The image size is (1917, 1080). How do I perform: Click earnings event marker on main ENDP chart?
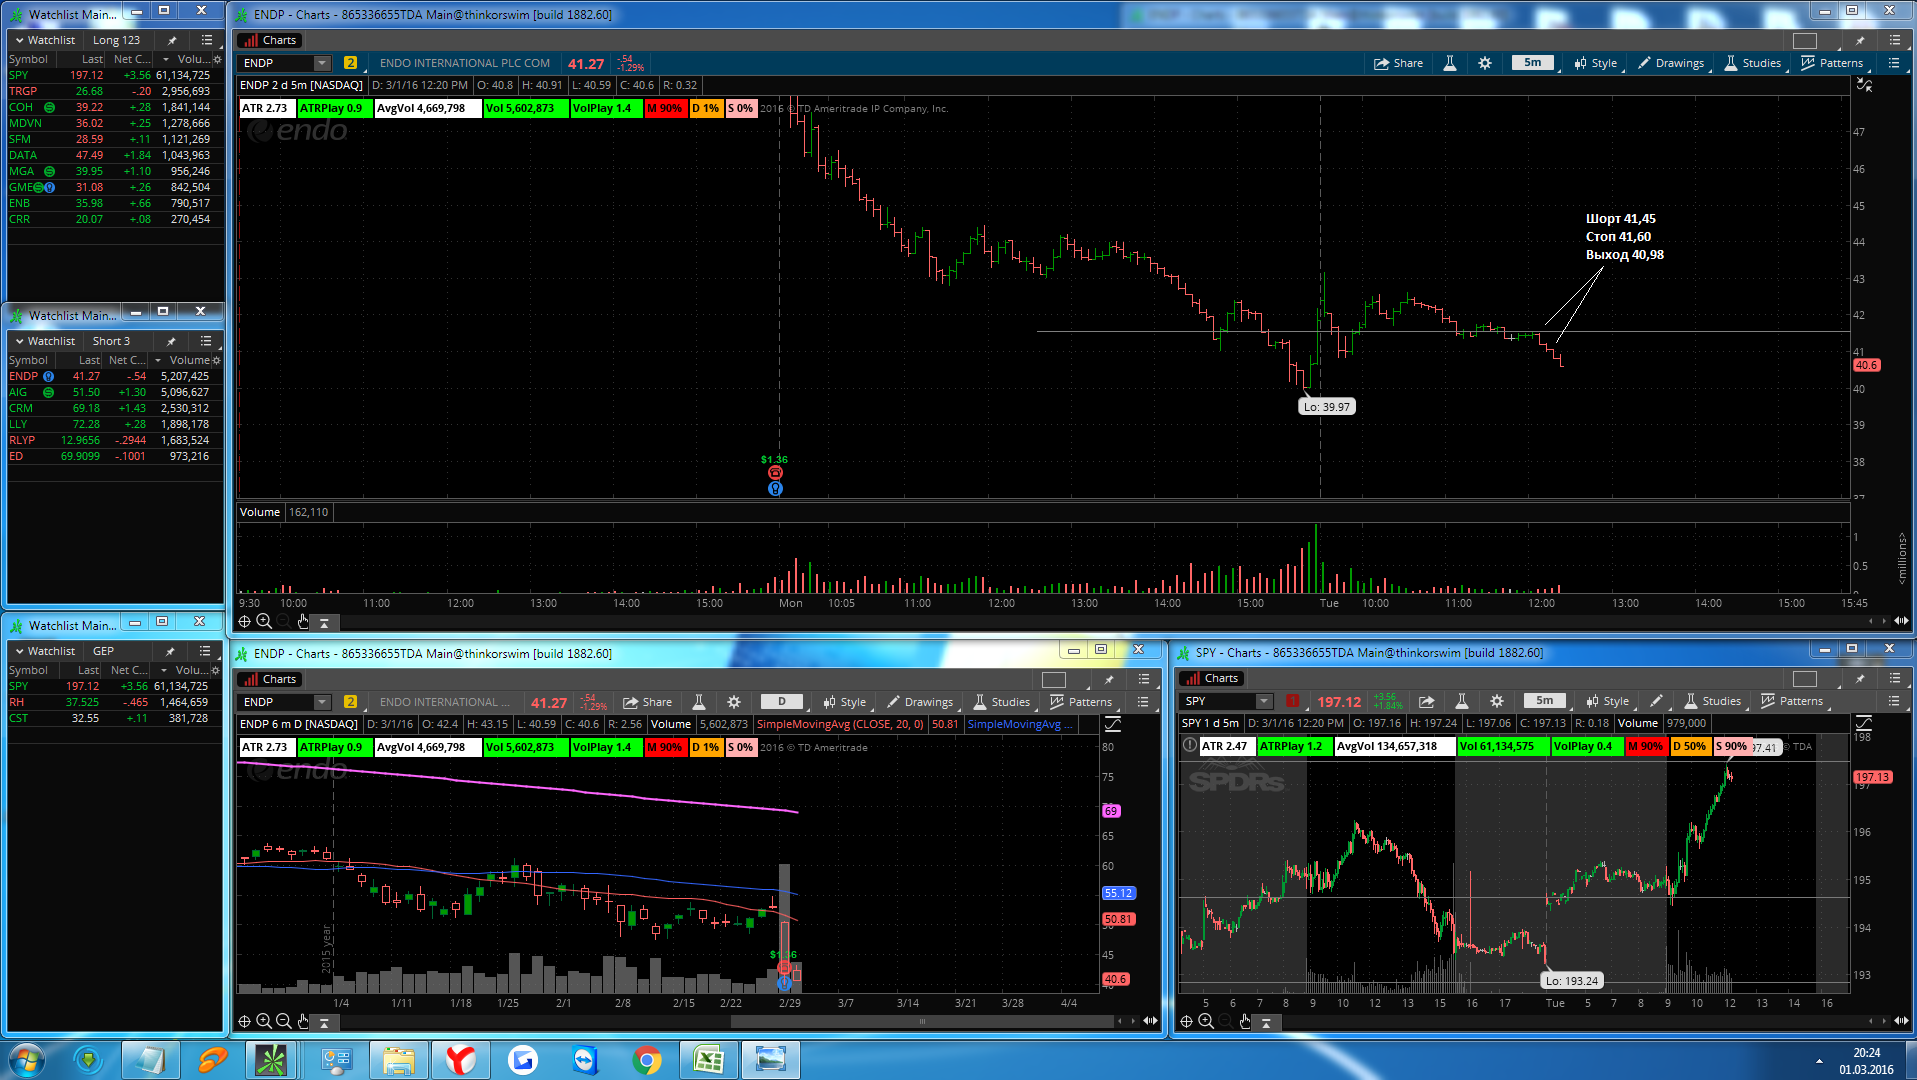[775, 473]
